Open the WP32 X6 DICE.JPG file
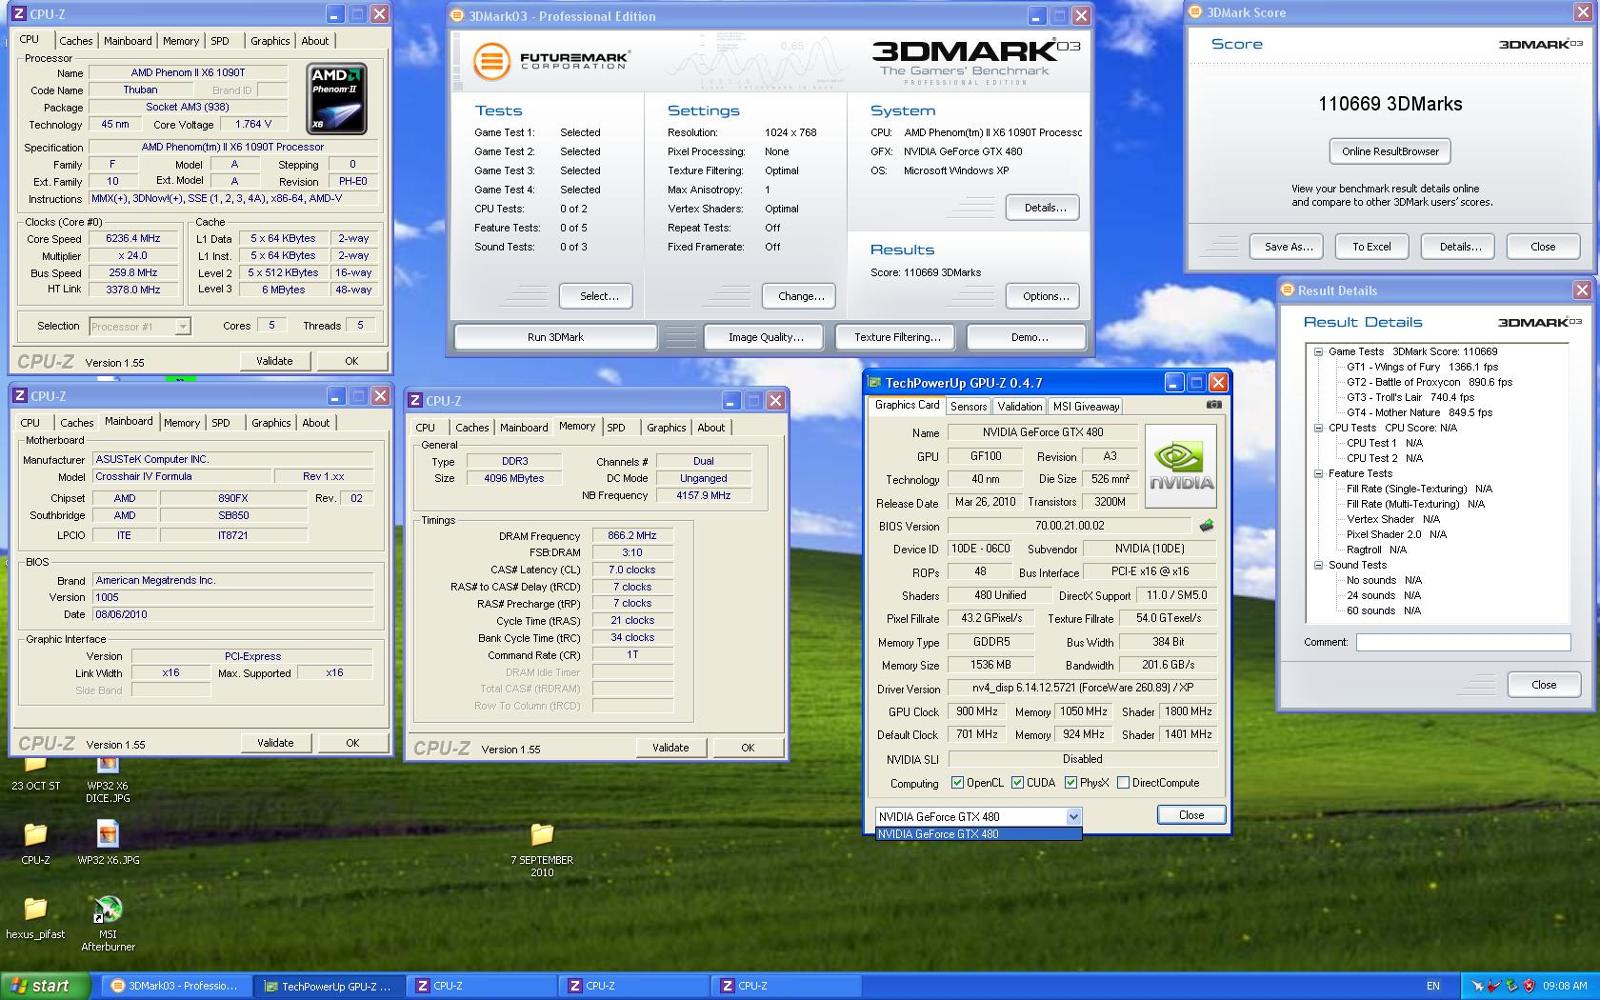The width and height of the screenshot is (1600, 1000). tap(108, 780)
